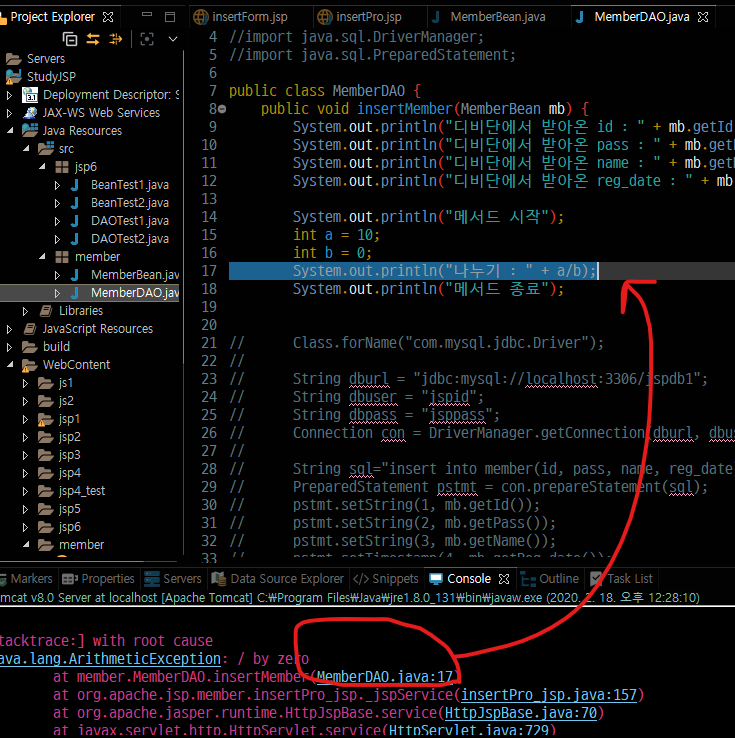Select the jsp3 folder
This screenshot has width=735, height=738.
coord(59,455)
